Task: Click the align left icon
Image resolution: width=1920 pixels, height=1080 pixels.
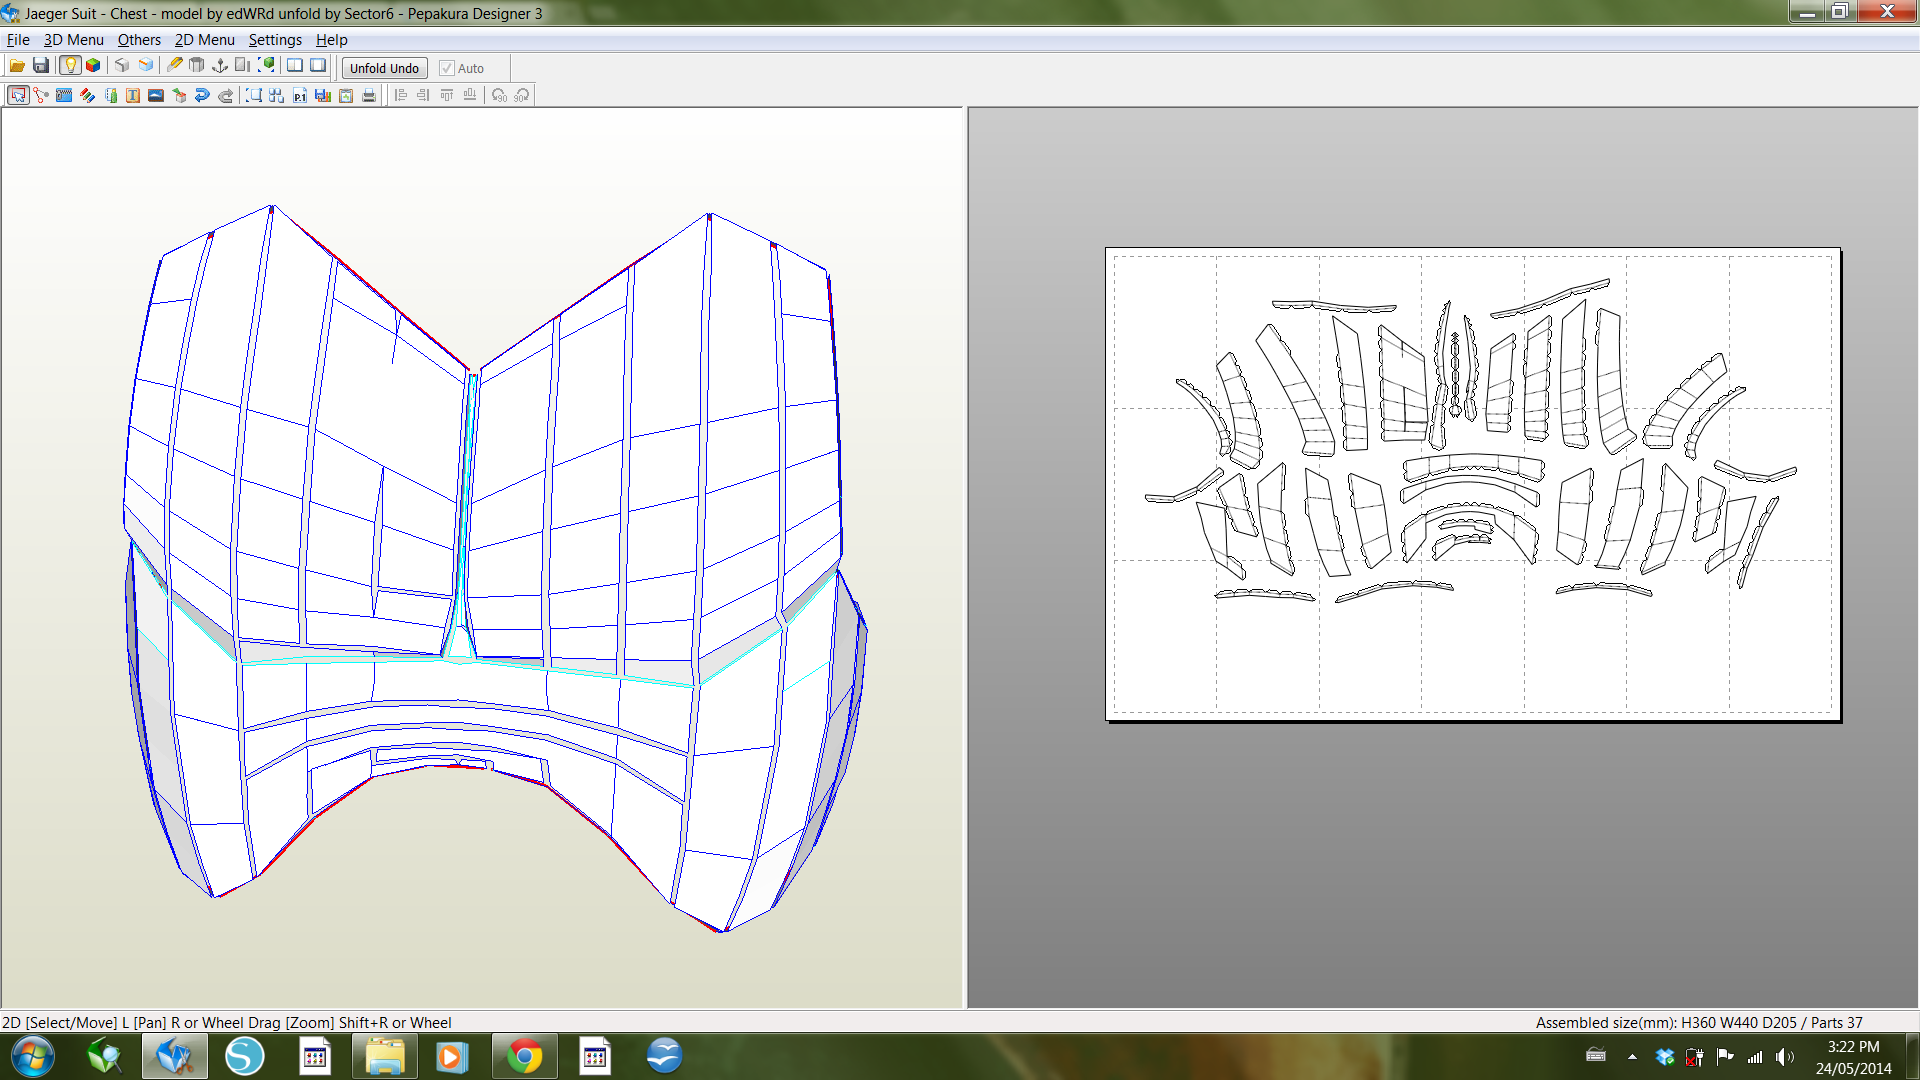Action: [x=401, y=95]
